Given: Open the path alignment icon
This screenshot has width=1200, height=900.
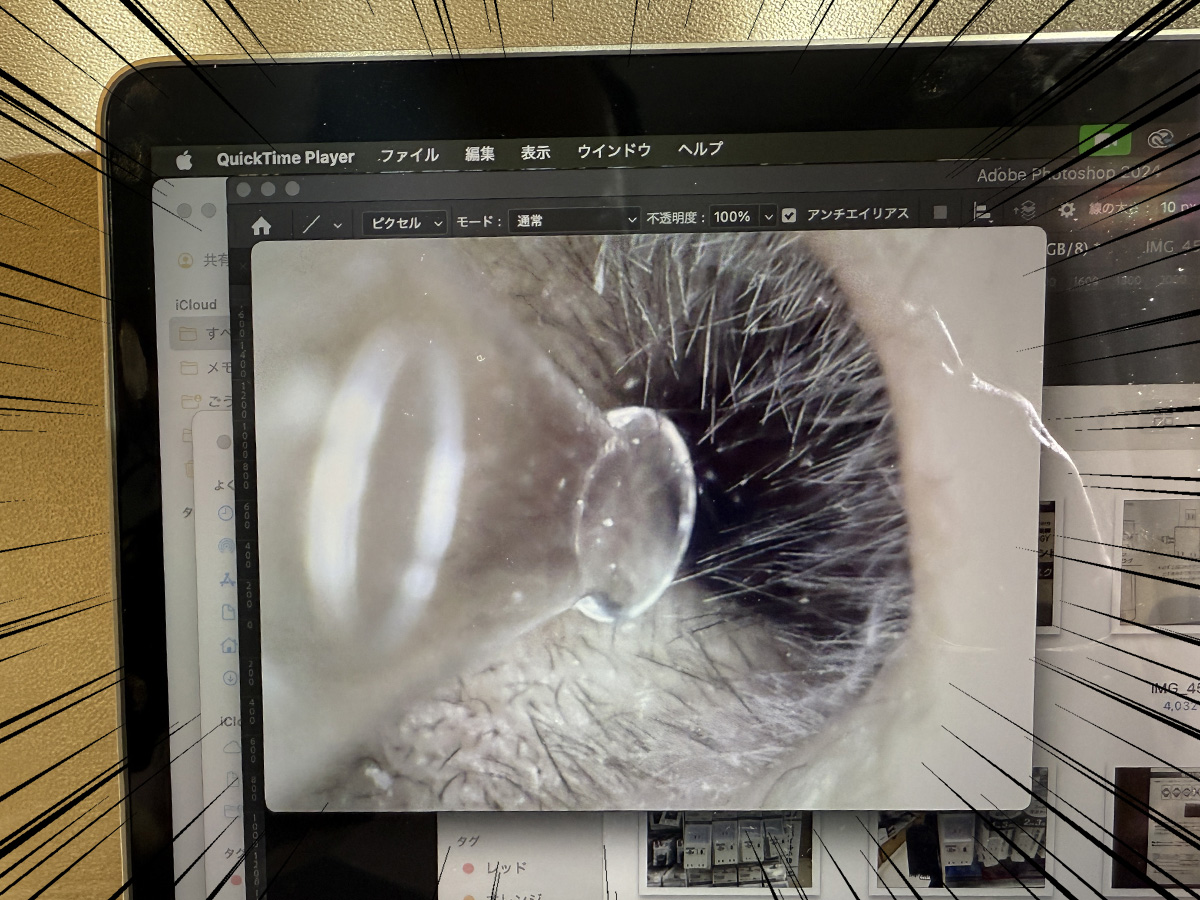Looking at the screenshot, I should (x=982, y=212).
